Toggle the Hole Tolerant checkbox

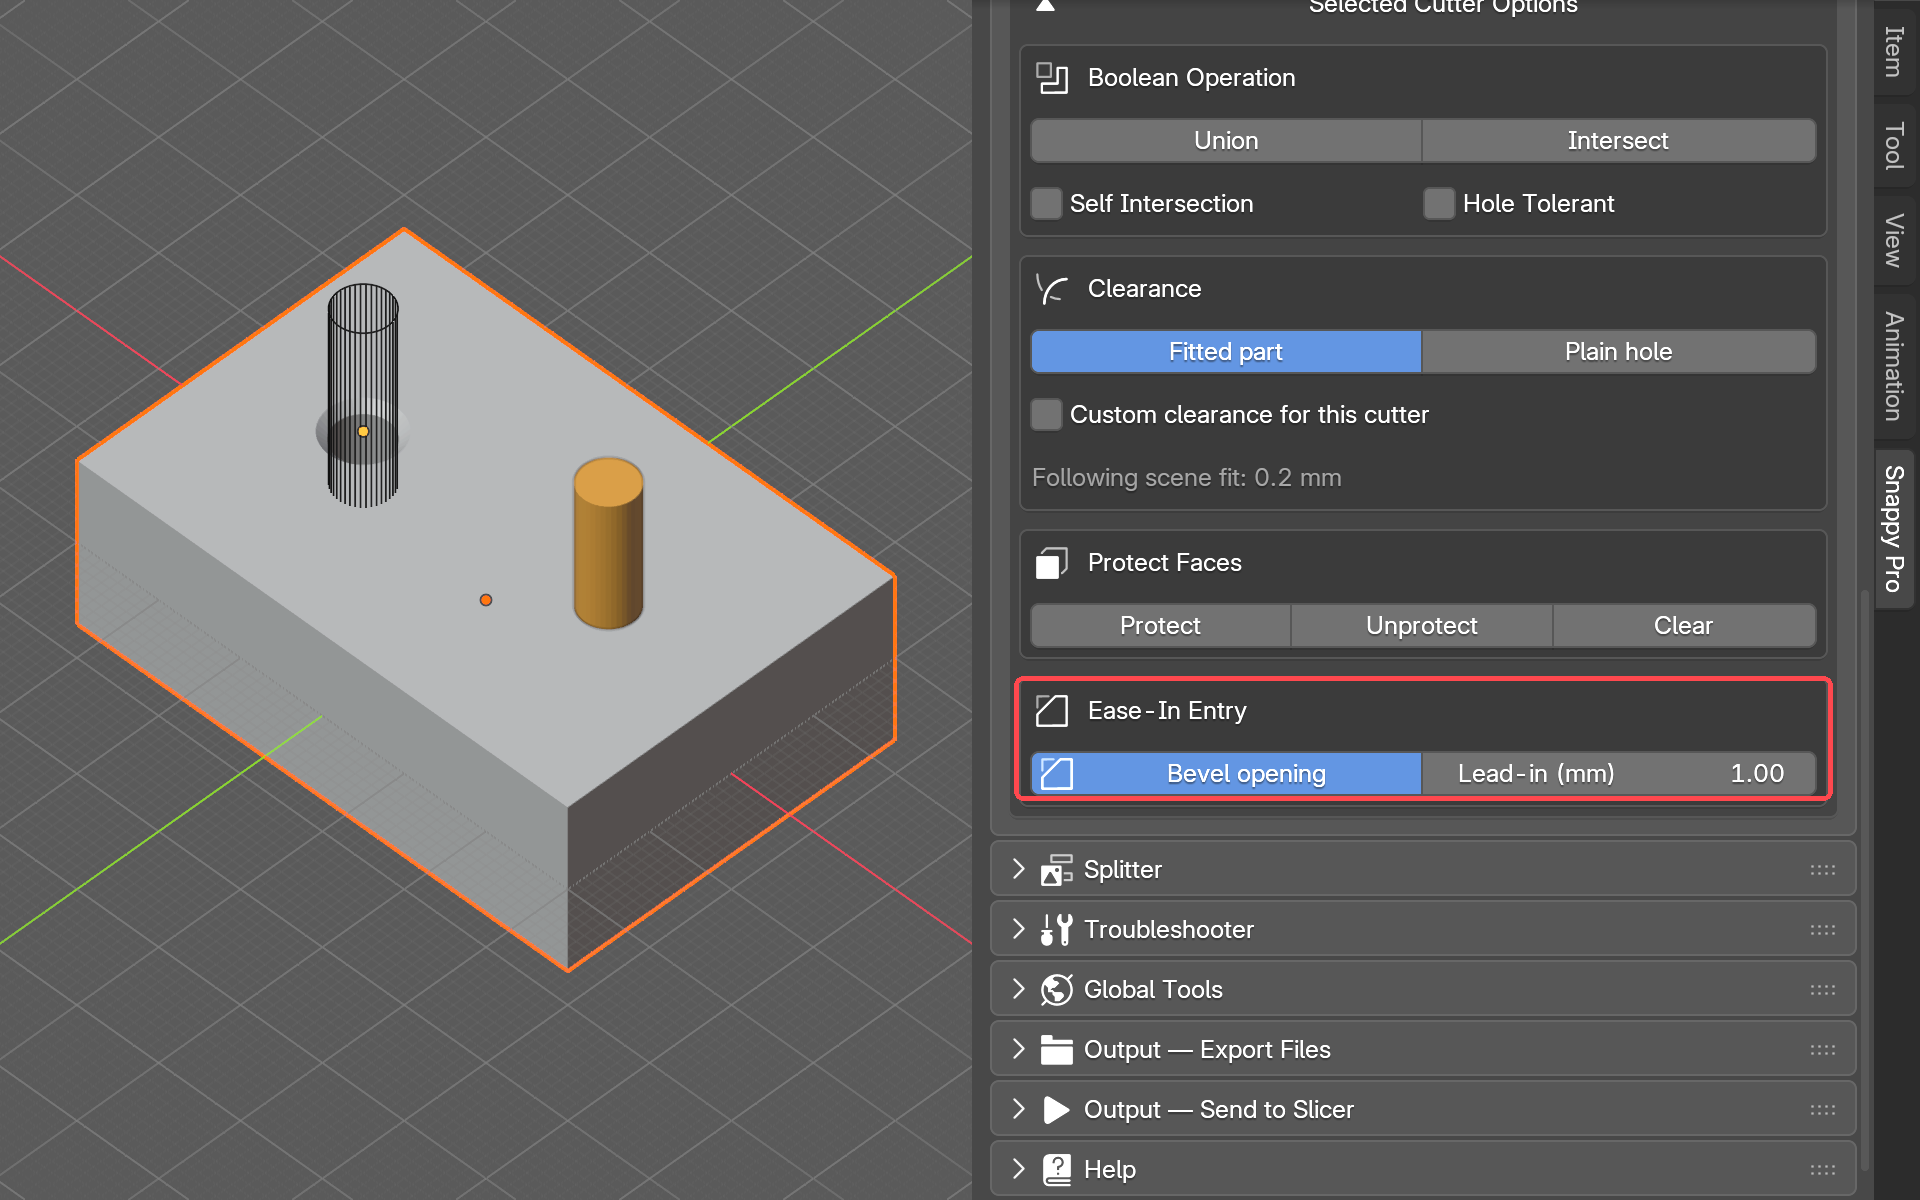tap(1439, 204)
